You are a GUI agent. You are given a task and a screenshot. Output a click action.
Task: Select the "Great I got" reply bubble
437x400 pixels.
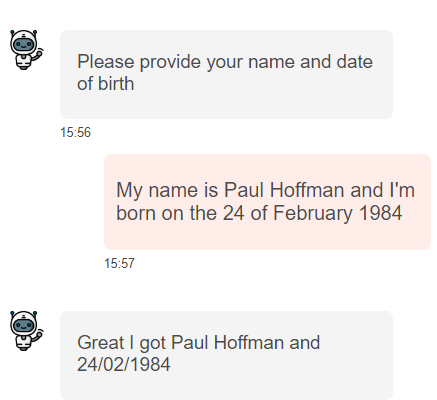226,355
